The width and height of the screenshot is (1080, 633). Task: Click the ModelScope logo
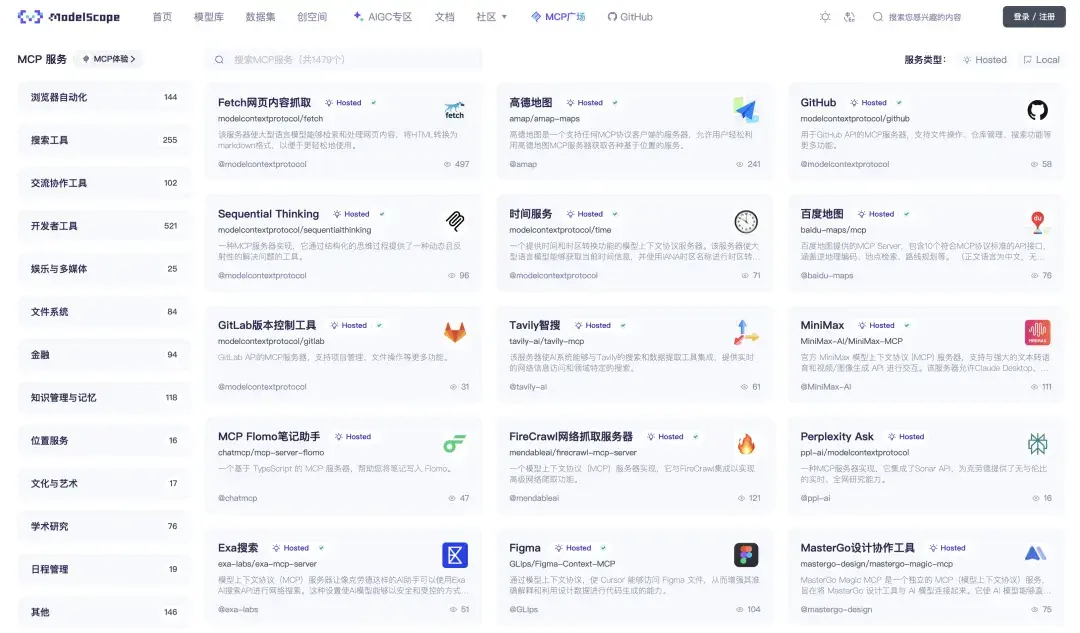[68, 17]
